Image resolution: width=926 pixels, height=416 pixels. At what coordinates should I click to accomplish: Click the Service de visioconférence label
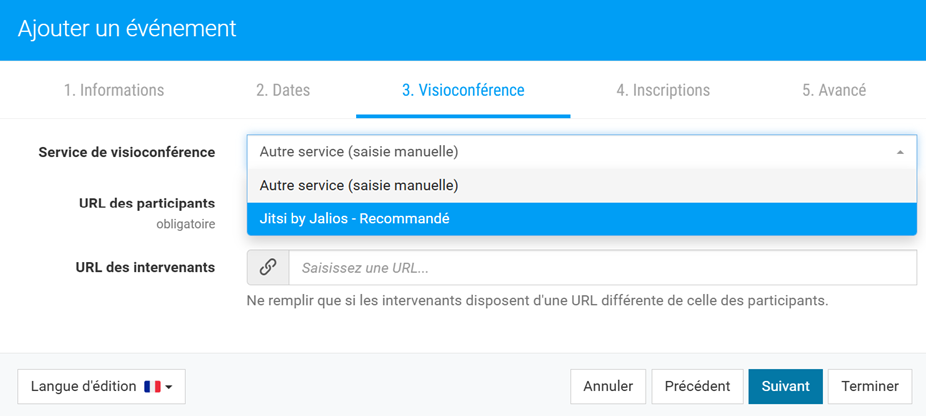pyautogui.click(x=127, y=152)
